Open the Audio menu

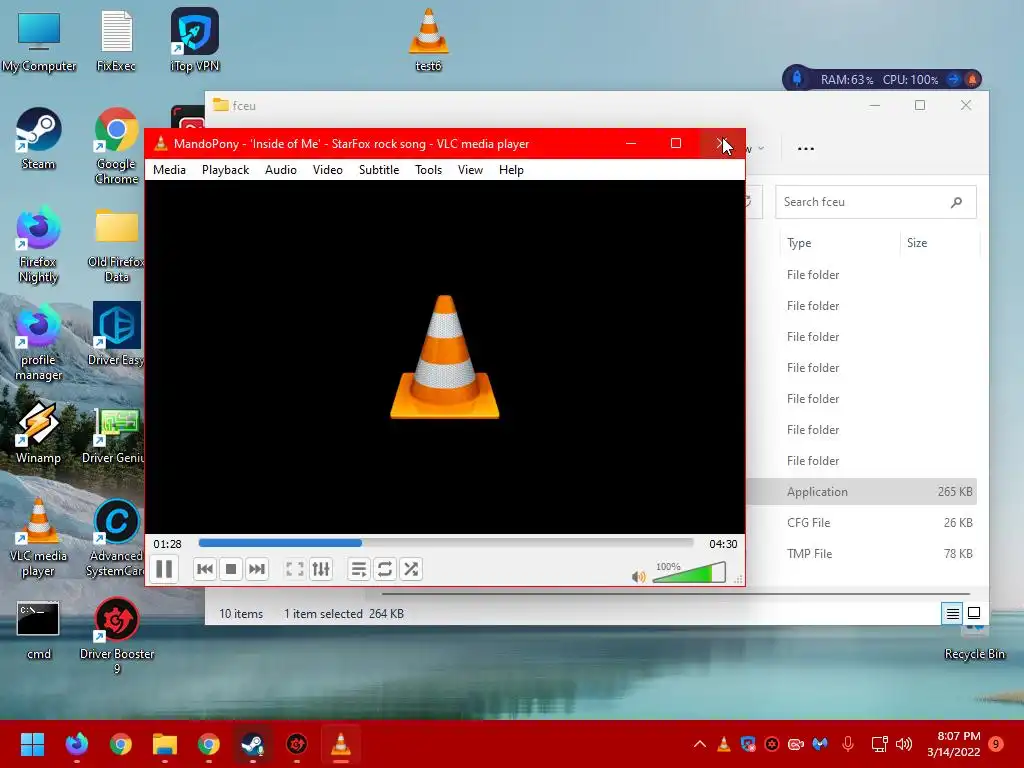click(281, 170)
